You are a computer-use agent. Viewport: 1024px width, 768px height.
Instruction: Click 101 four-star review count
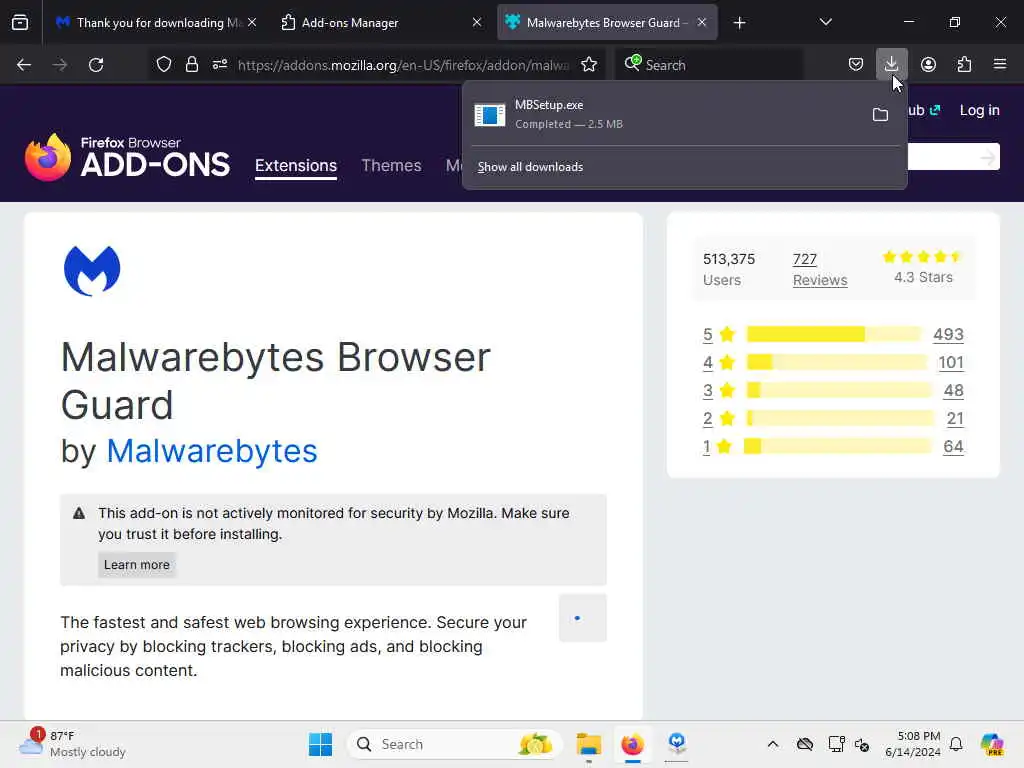click(x=951, y=362)
